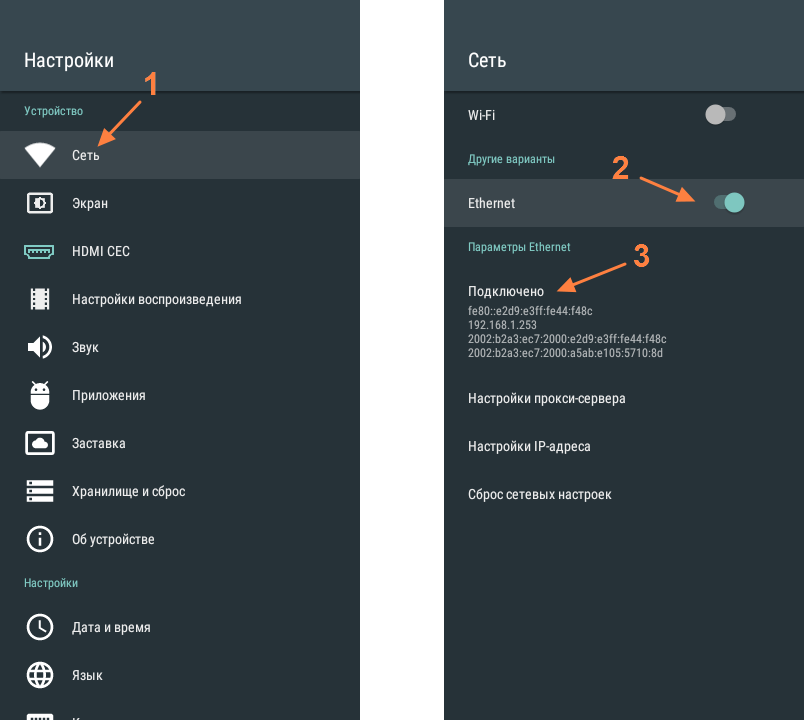The width and height of the screenshot is (804, 720).
Task: Select the Экран brightness icon
Action: pos(40,203)
